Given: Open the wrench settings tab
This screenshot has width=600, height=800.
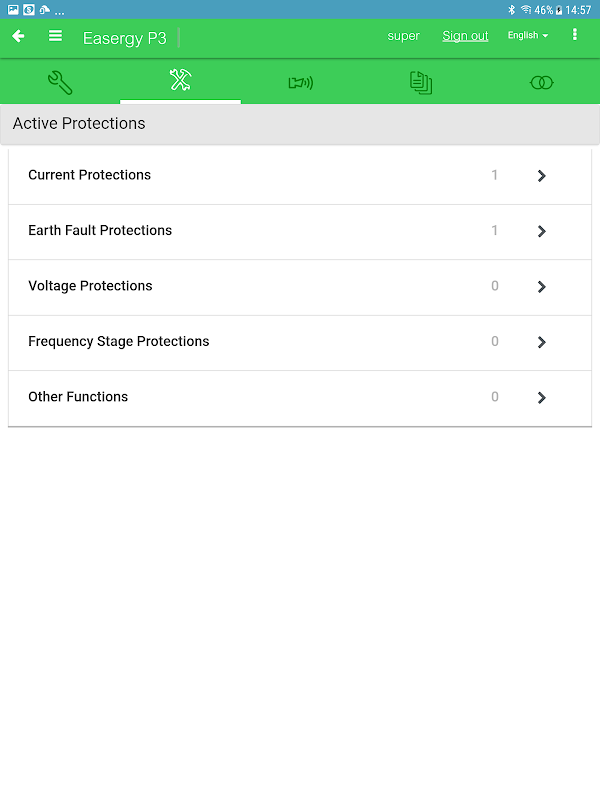Looking at the screenshot, I should (60, 82).
